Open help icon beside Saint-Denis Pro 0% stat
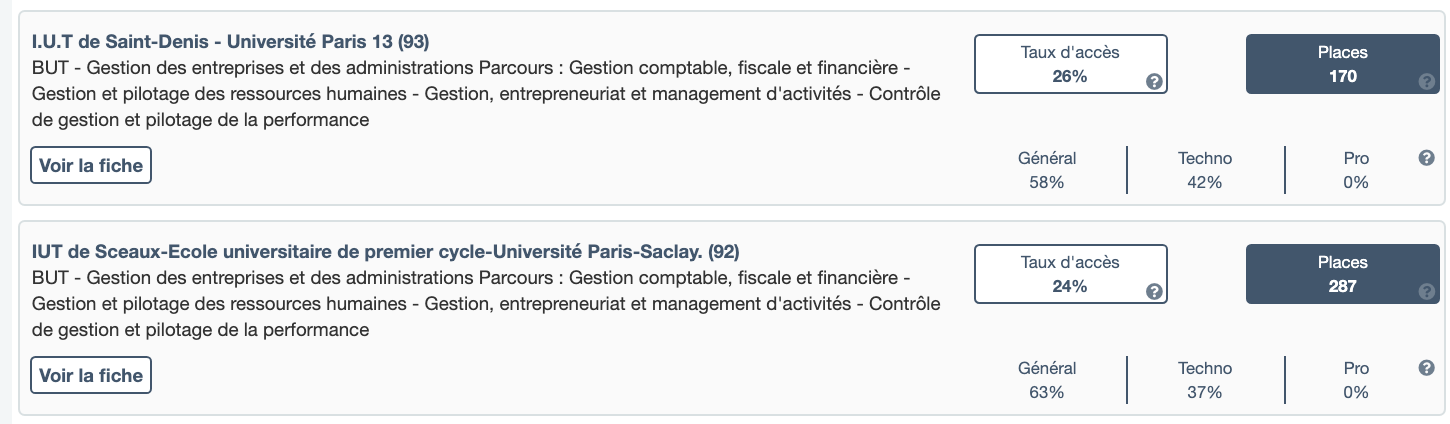Screen dimensions: 1450x424 pyautogui.click(x=1427, y=158)
